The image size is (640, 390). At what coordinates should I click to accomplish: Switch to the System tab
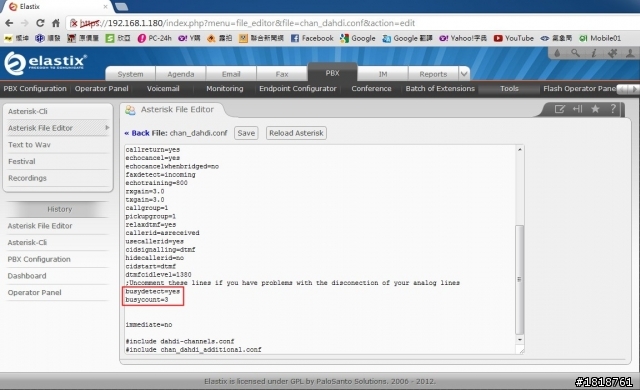coord(130,74)
